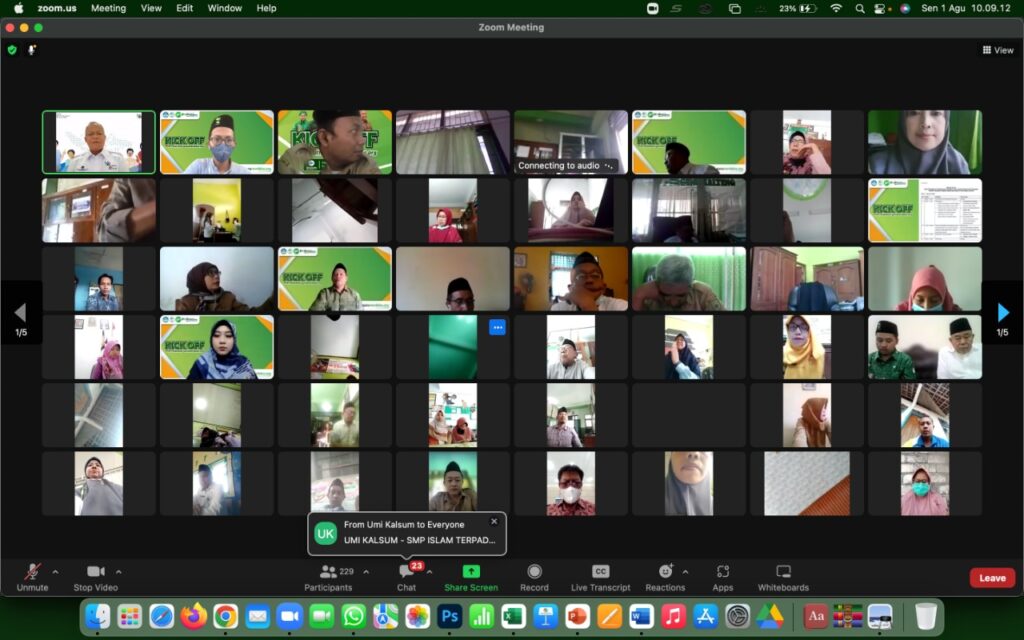Open the Meeting menu in menu bar
Viewport: 1024px width, 640px height.
pyautogui.click(x=108, y=8)
